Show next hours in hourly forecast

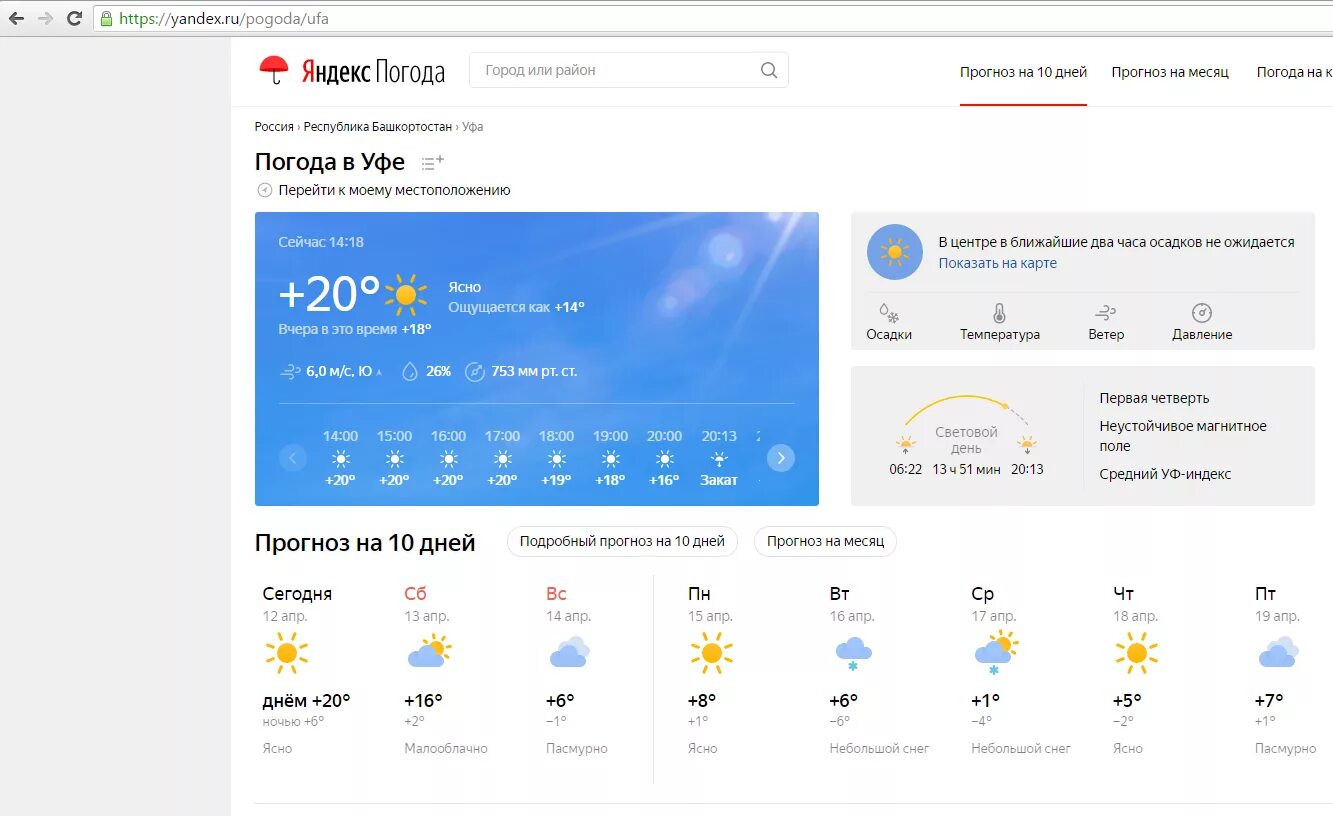[781, 458]
